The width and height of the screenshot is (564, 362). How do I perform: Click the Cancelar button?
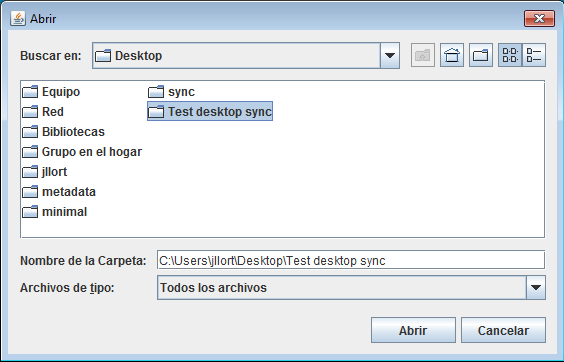503,330
